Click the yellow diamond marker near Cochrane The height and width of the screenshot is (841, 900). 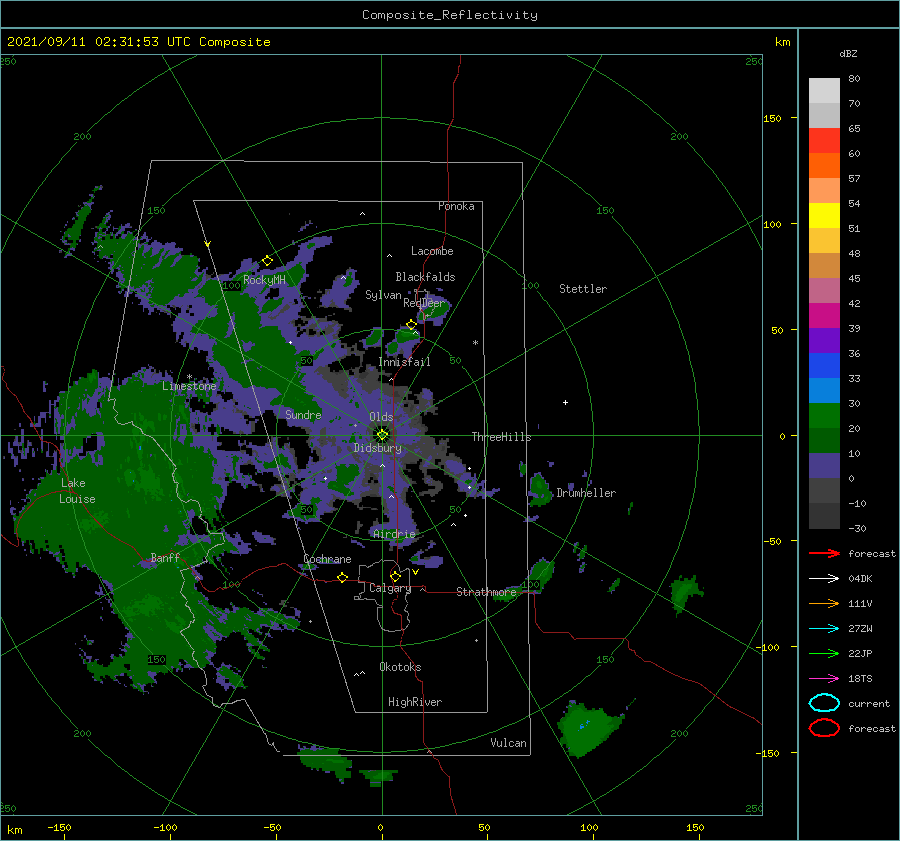tap(342, 577)
